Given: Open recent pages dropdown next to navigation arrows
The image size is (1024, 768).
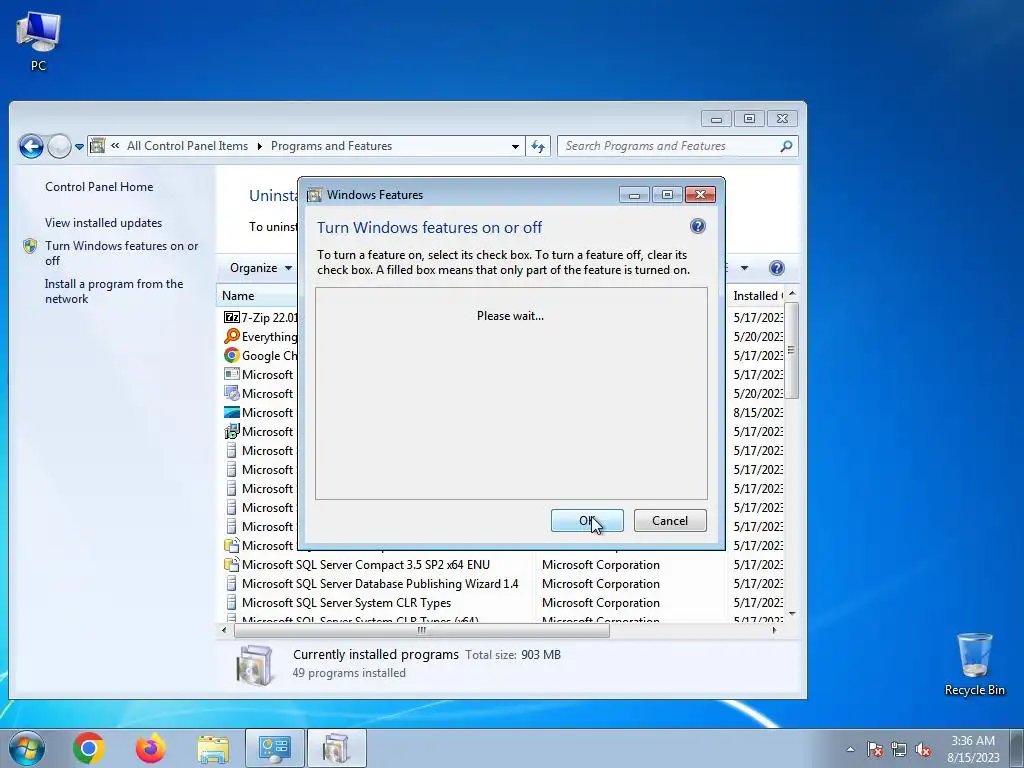Looking at the screenshot, I should [79, 147].
